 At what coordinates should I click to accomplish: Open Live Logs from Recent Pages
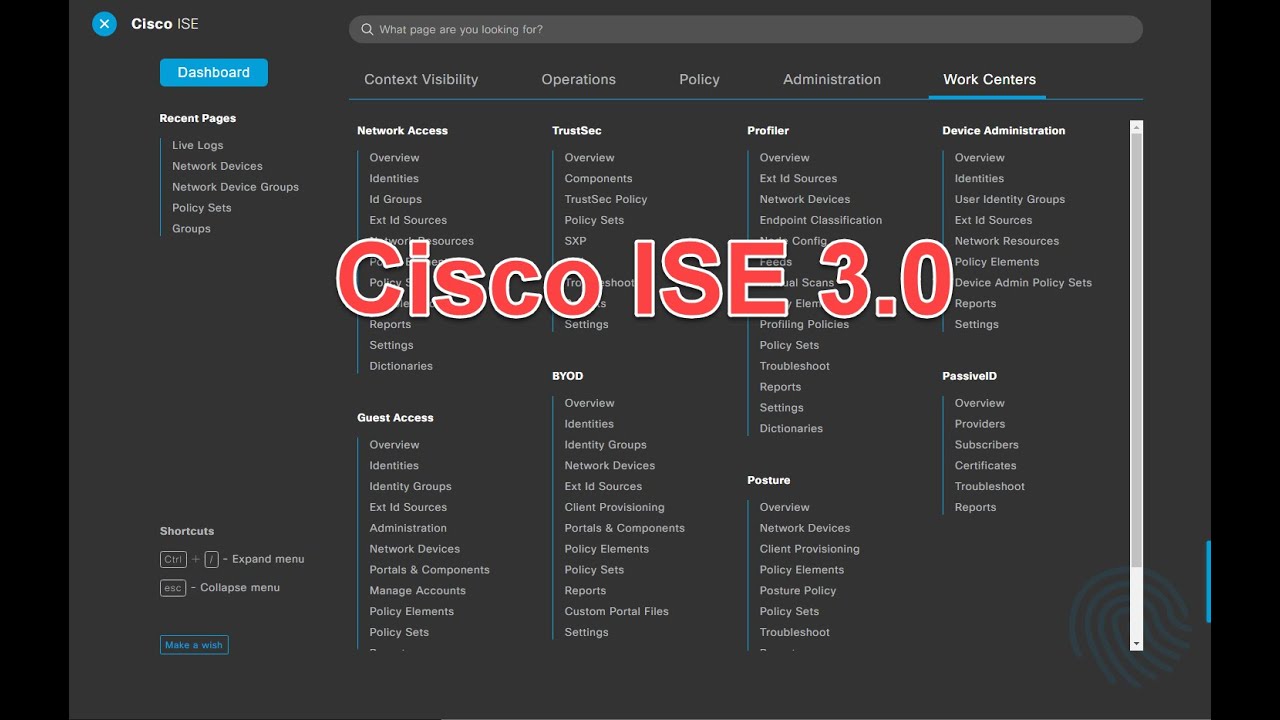click(x=198, y=145)
